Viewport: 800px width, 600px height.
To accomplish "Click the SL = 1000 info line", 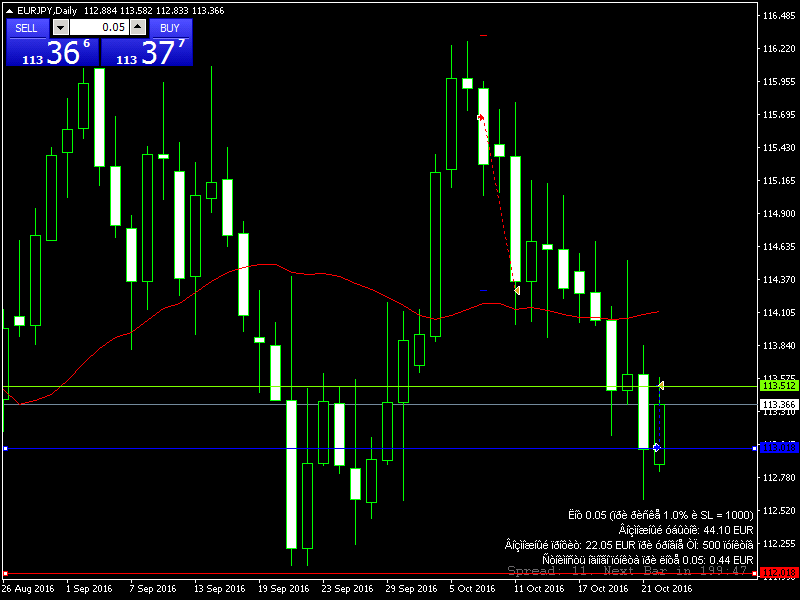I will point(661,515).
